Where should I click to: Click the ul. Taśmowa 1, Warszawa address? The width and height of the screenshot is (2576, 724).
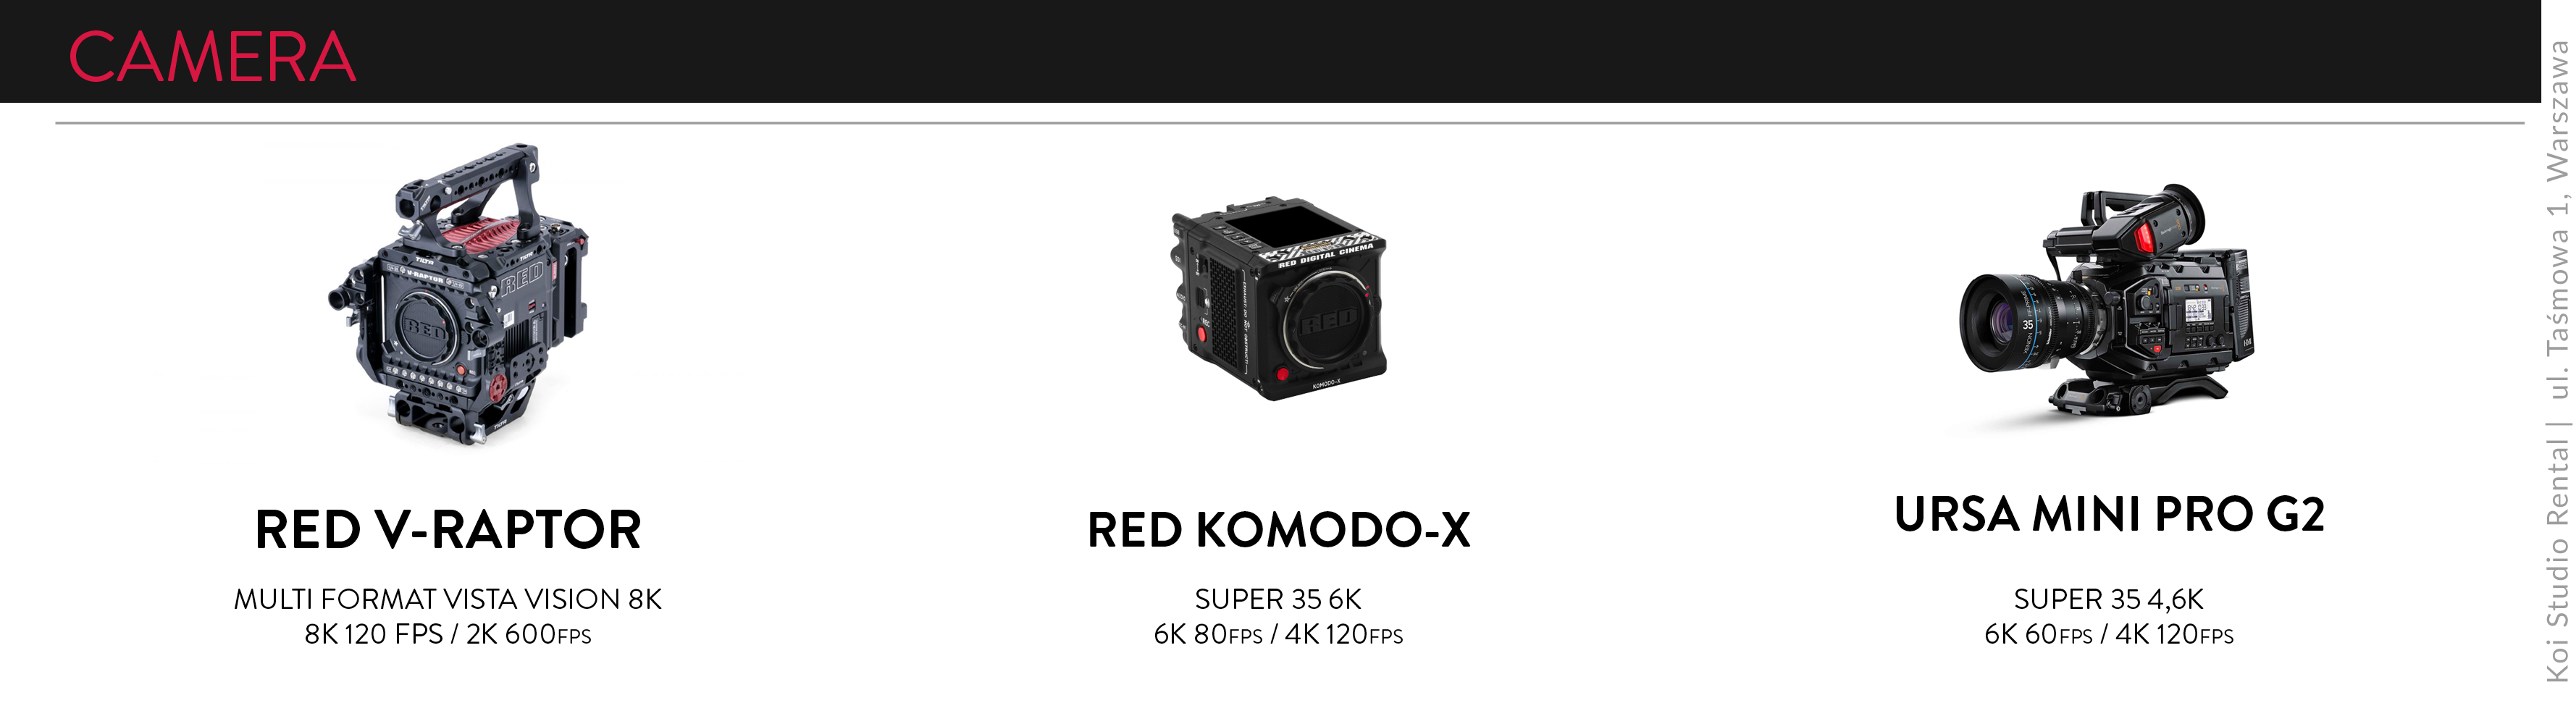pos(2557,220)
